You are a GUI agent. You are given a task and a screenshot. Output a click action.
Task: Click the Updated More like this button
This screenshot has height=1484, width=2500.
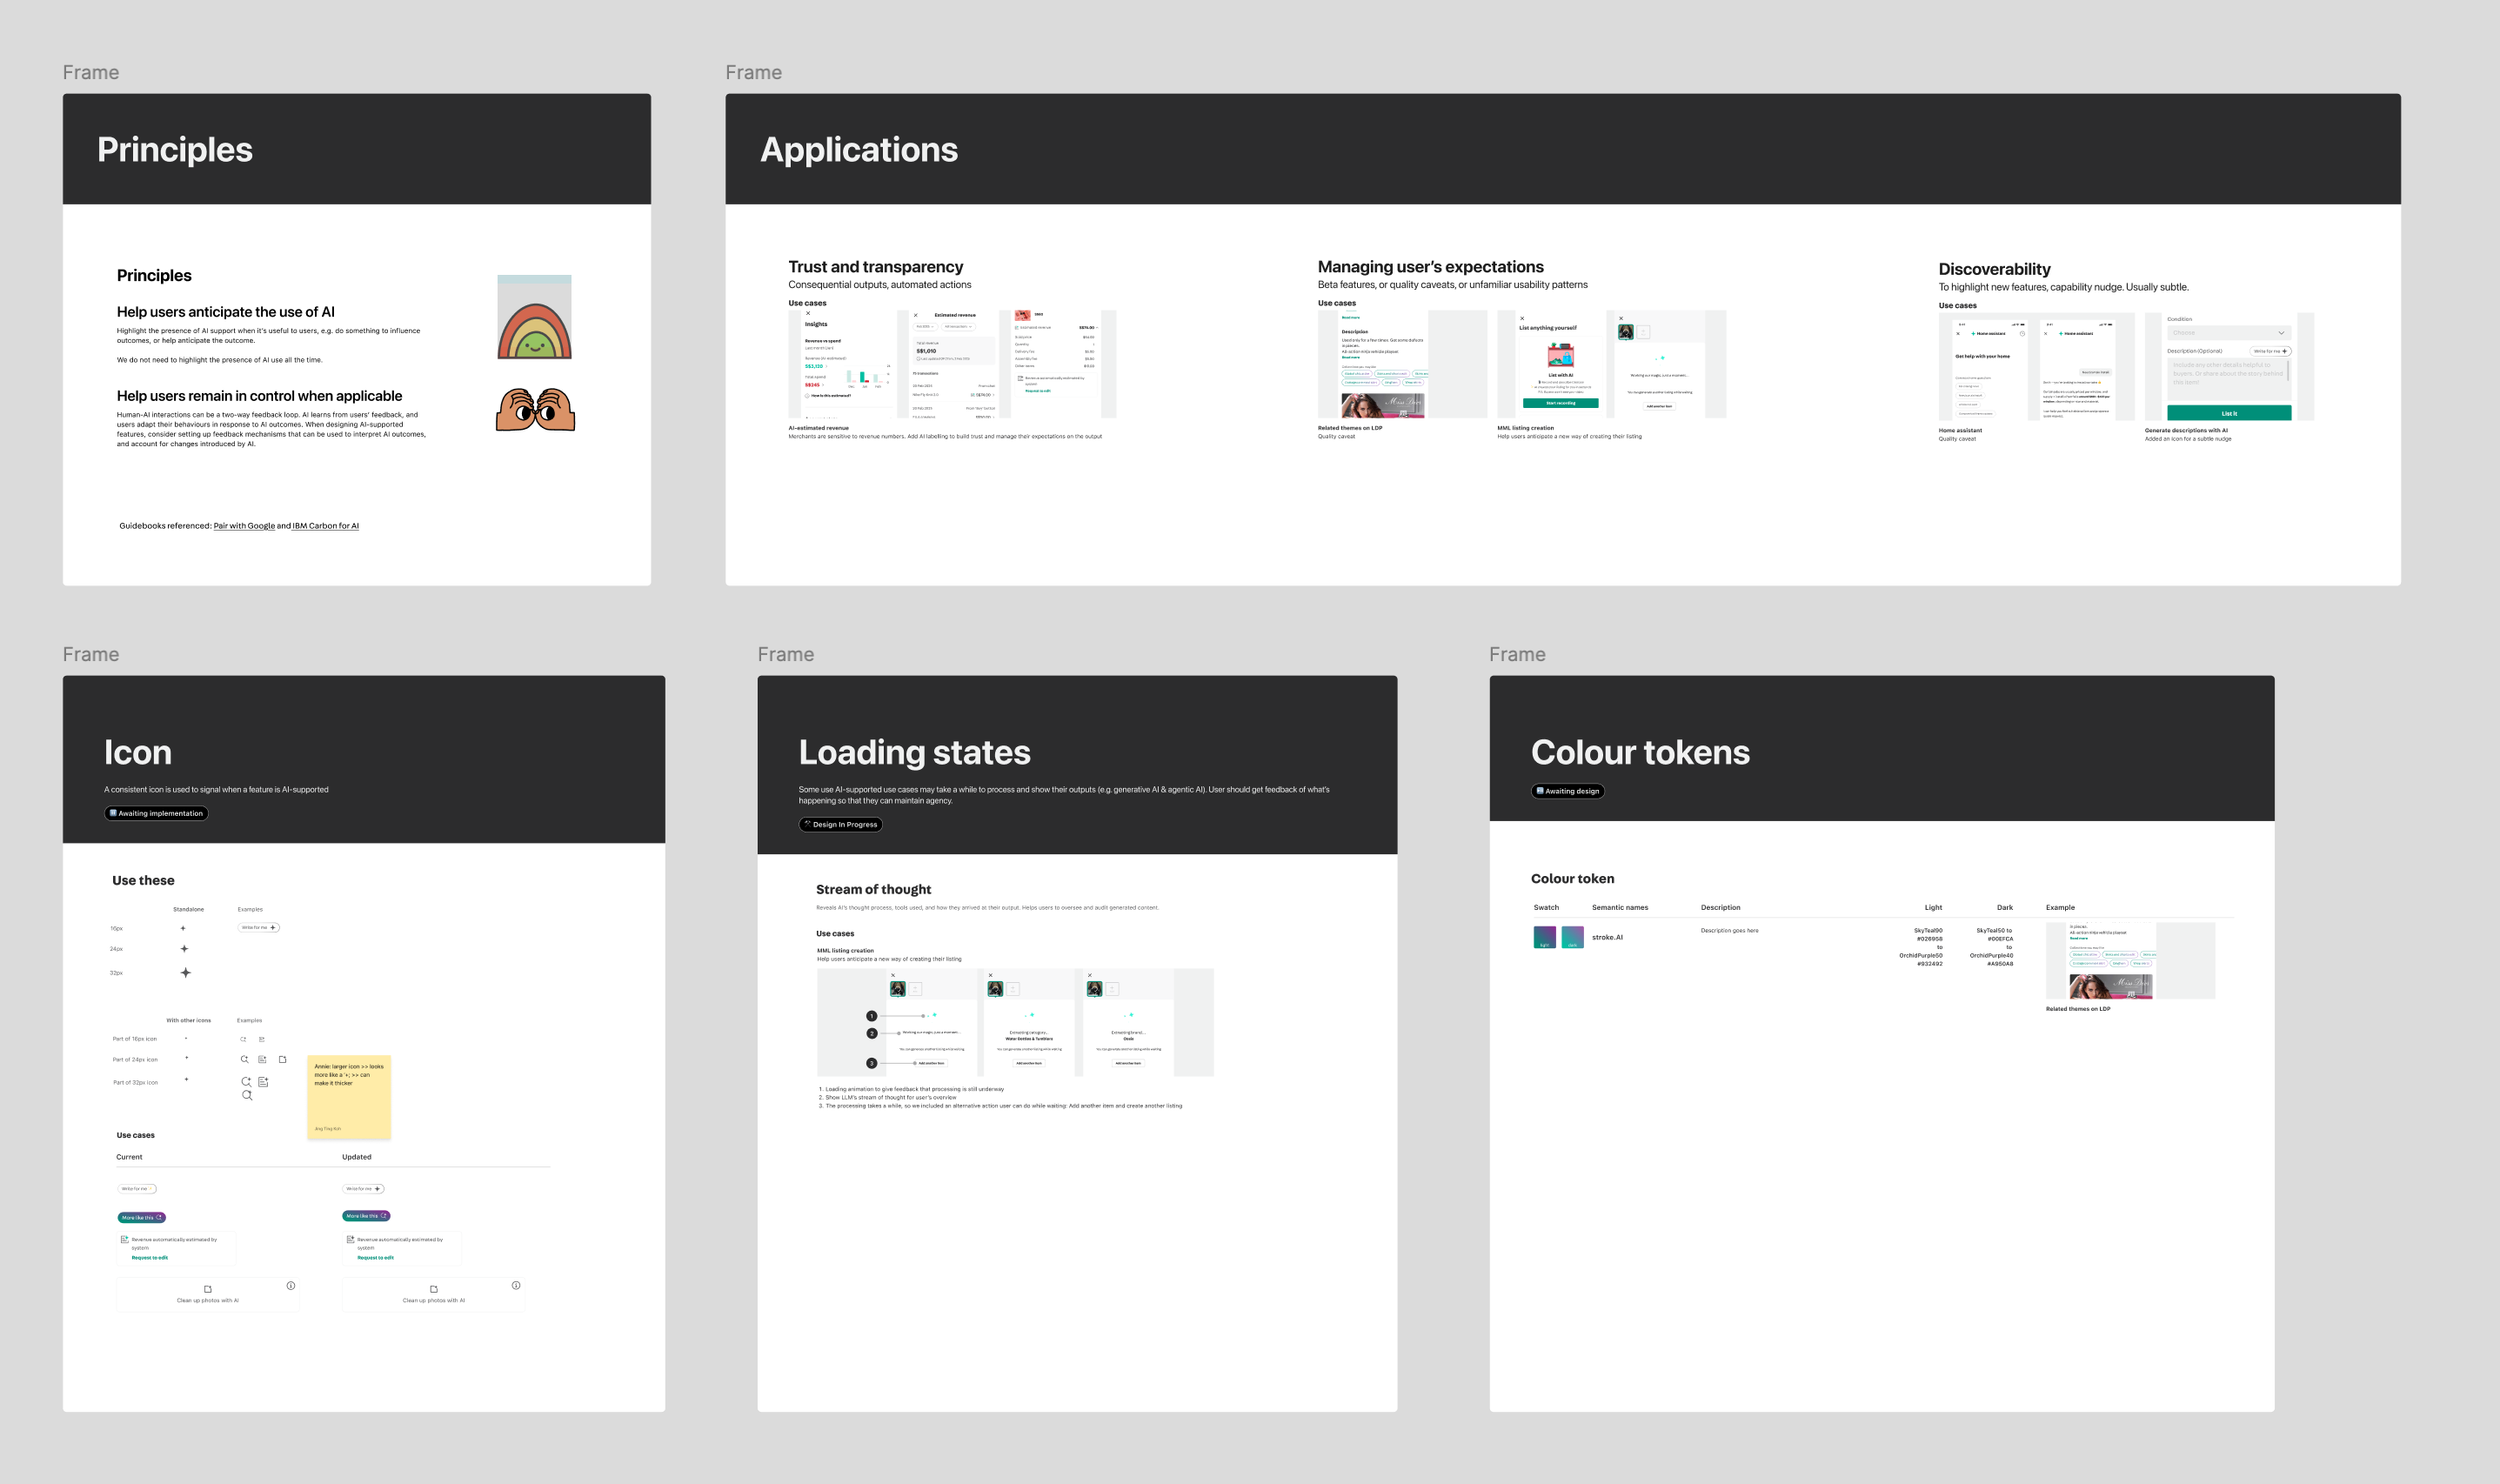[366, 1216]
